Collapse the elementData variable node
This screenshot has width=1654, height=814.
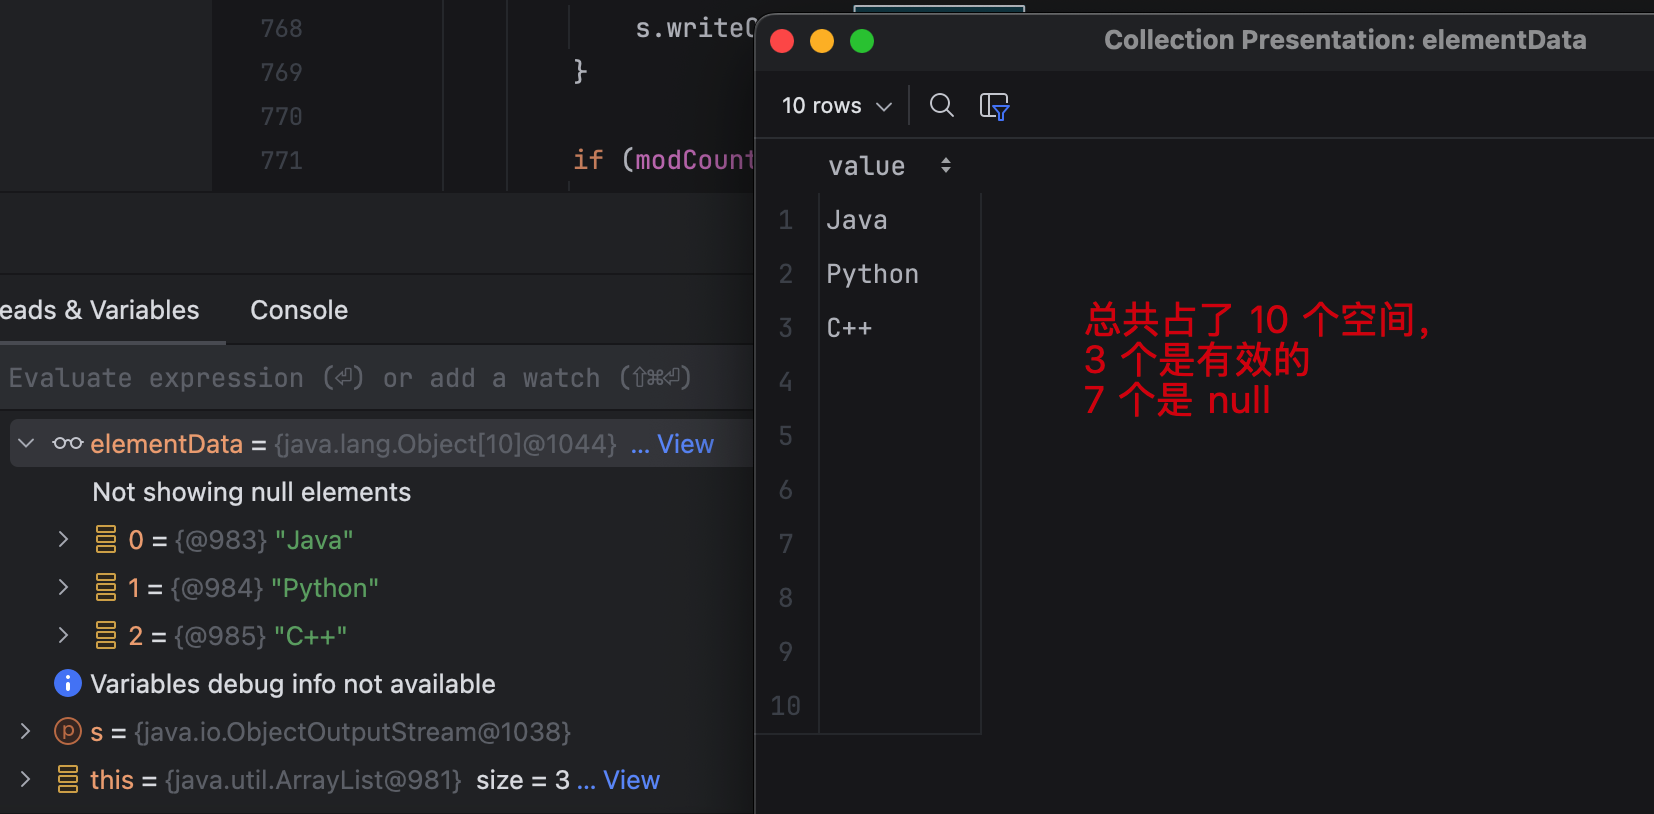point(27,443)
